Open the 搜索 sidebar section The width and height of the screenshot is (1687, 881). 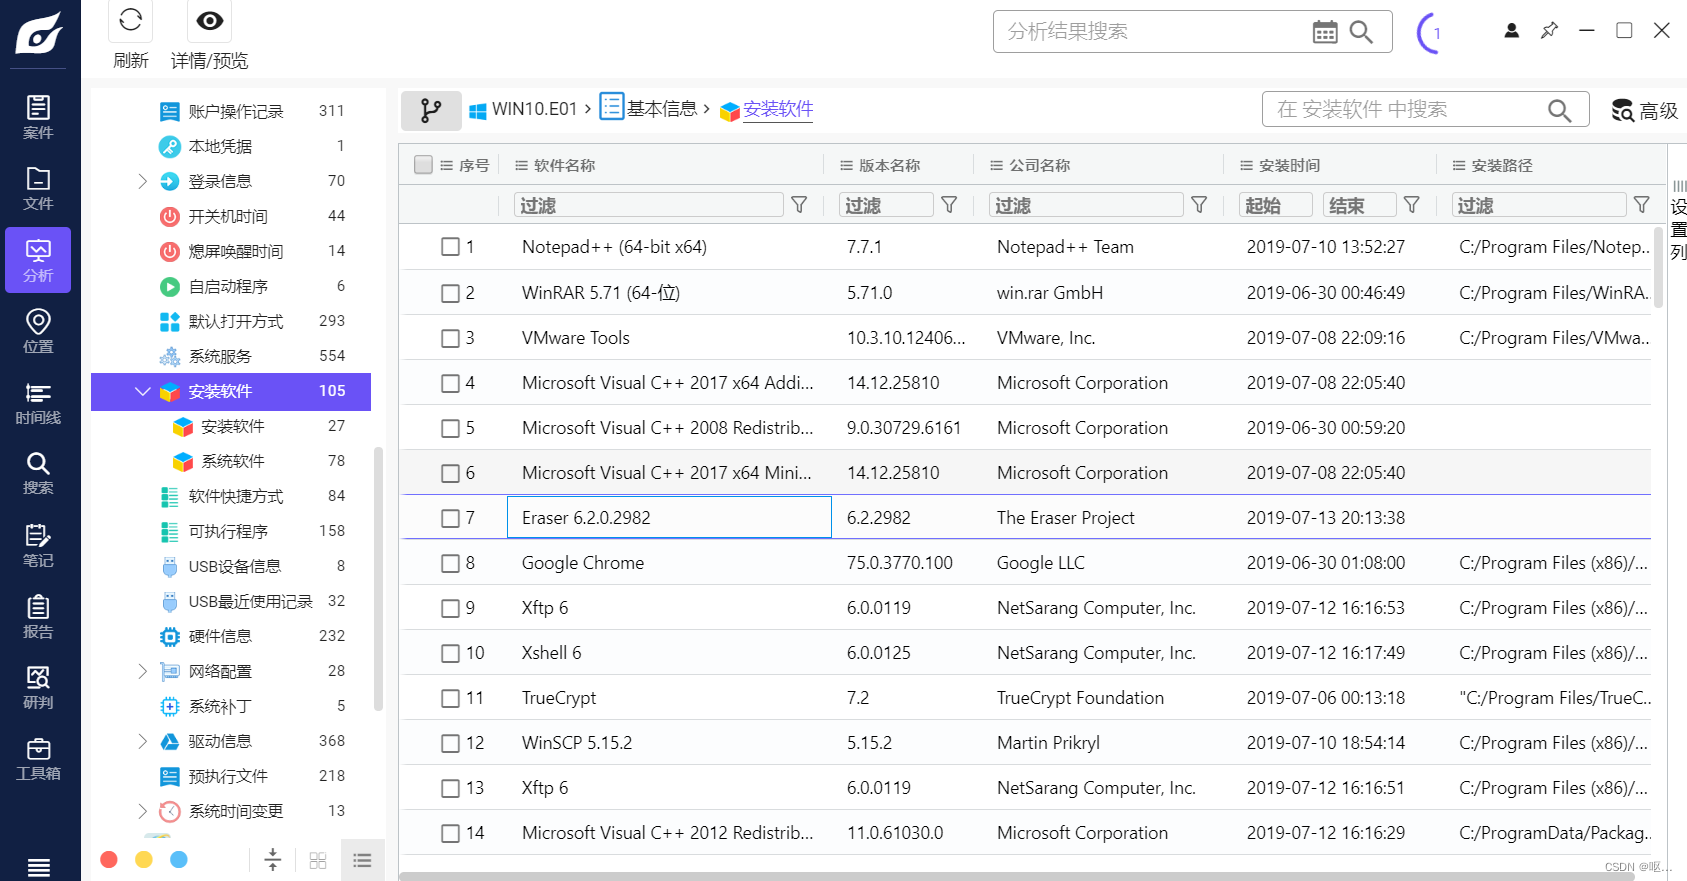pyautogui.click(x=38, y=473)
